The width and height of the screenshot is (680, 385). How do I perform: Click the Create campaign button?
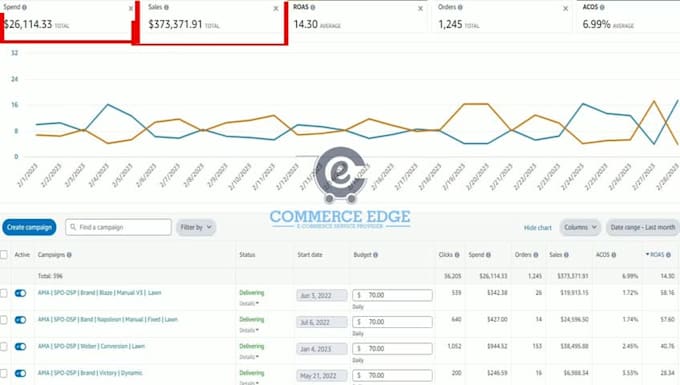click(29, 227)
